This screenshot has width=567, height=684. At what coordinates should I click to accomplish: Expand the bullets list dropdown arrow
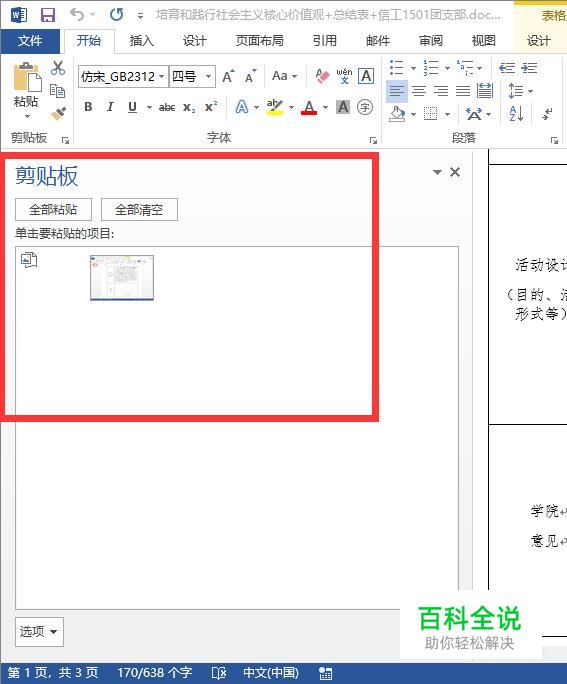coord(413,68)
